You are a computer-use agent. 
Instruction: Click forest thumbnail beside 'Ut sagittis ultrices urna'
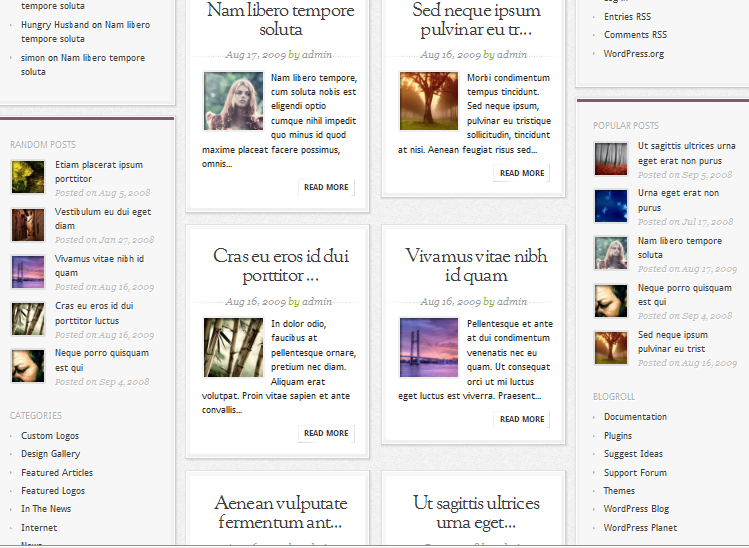pyautogui.click(x=611, y=159)
